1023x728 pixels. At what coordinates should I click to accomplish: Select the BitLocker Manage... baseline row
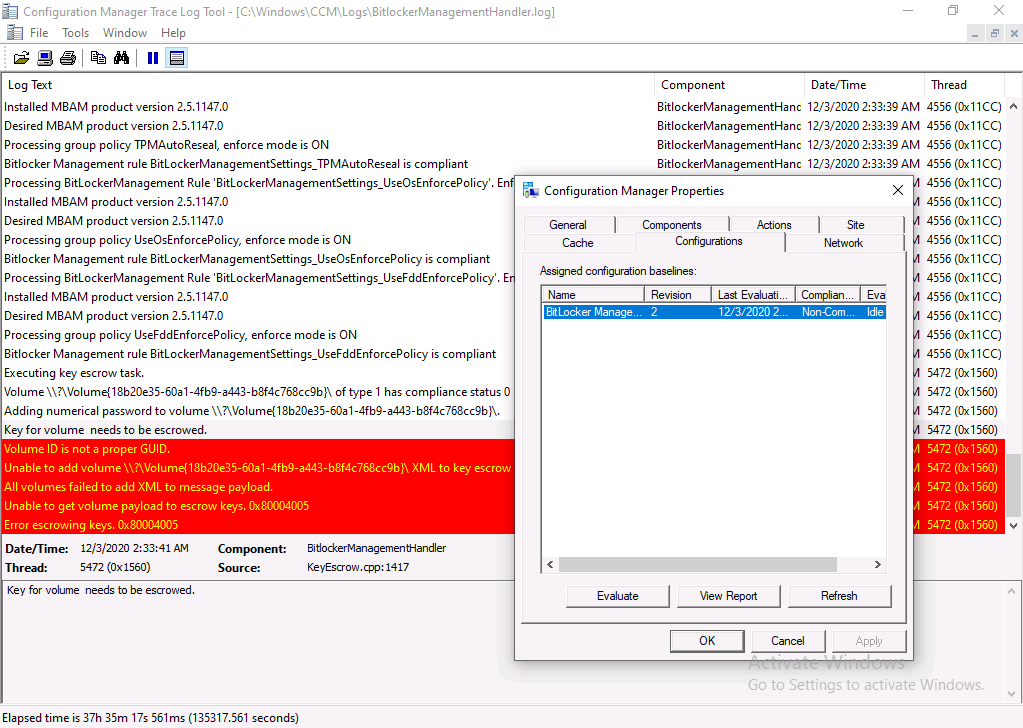point(714,312)
